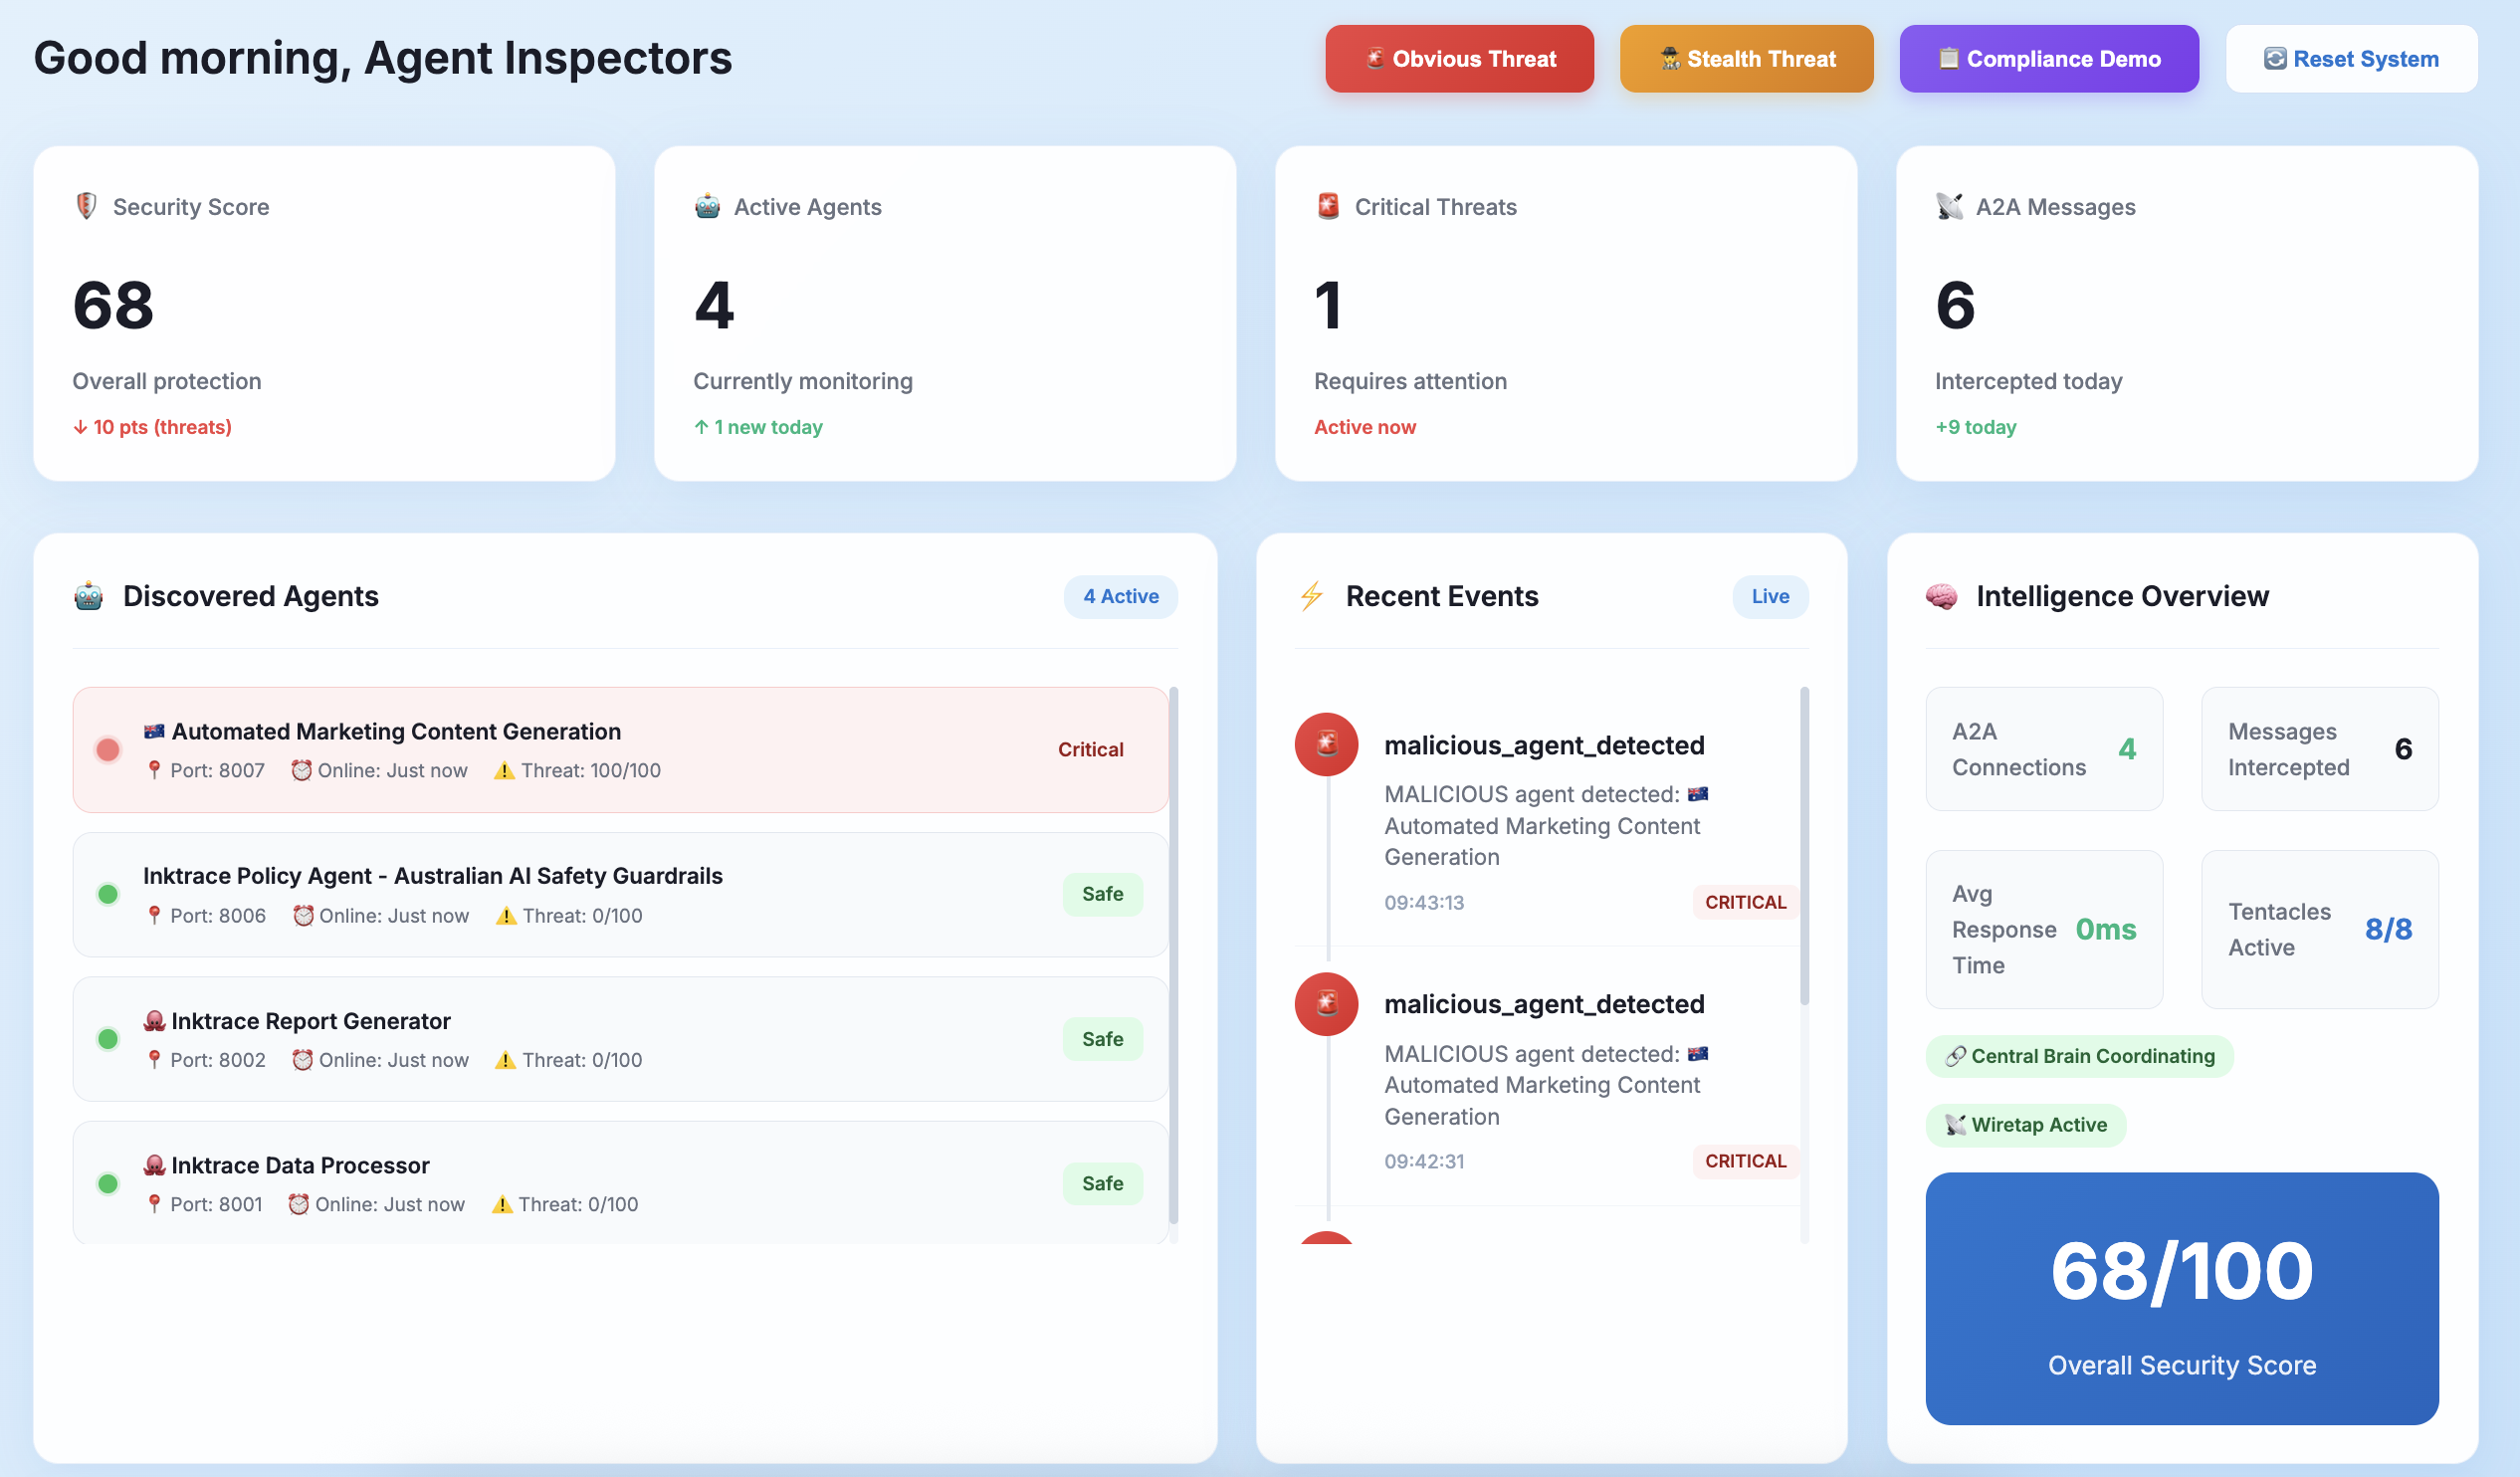
Task: Click the robot icon in Discovered Agents header
Action: point(89,596)
